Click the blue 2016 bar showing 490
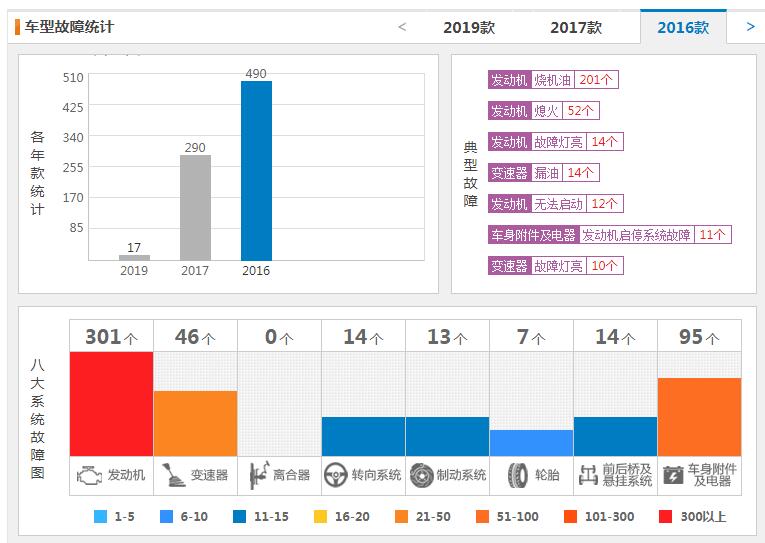 [x=256, y=171]
